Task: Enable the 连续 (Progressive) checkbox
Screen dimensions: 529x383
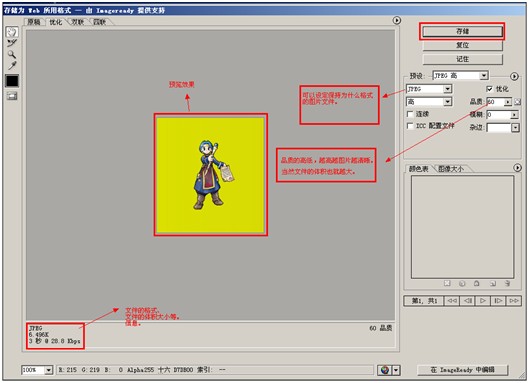Action: (x=410, y=114)
